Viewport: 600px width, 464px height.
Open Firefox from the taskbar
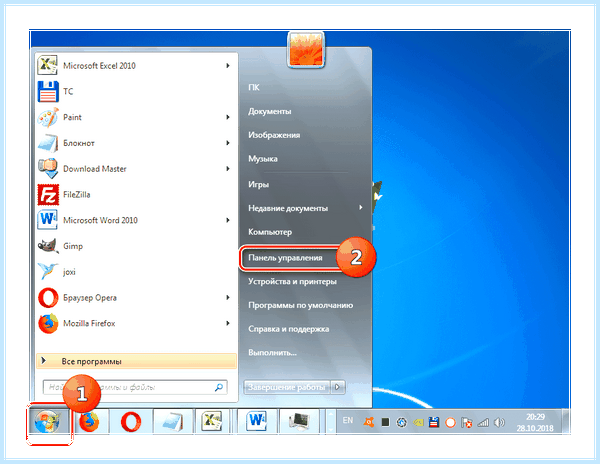pos(89,422)
